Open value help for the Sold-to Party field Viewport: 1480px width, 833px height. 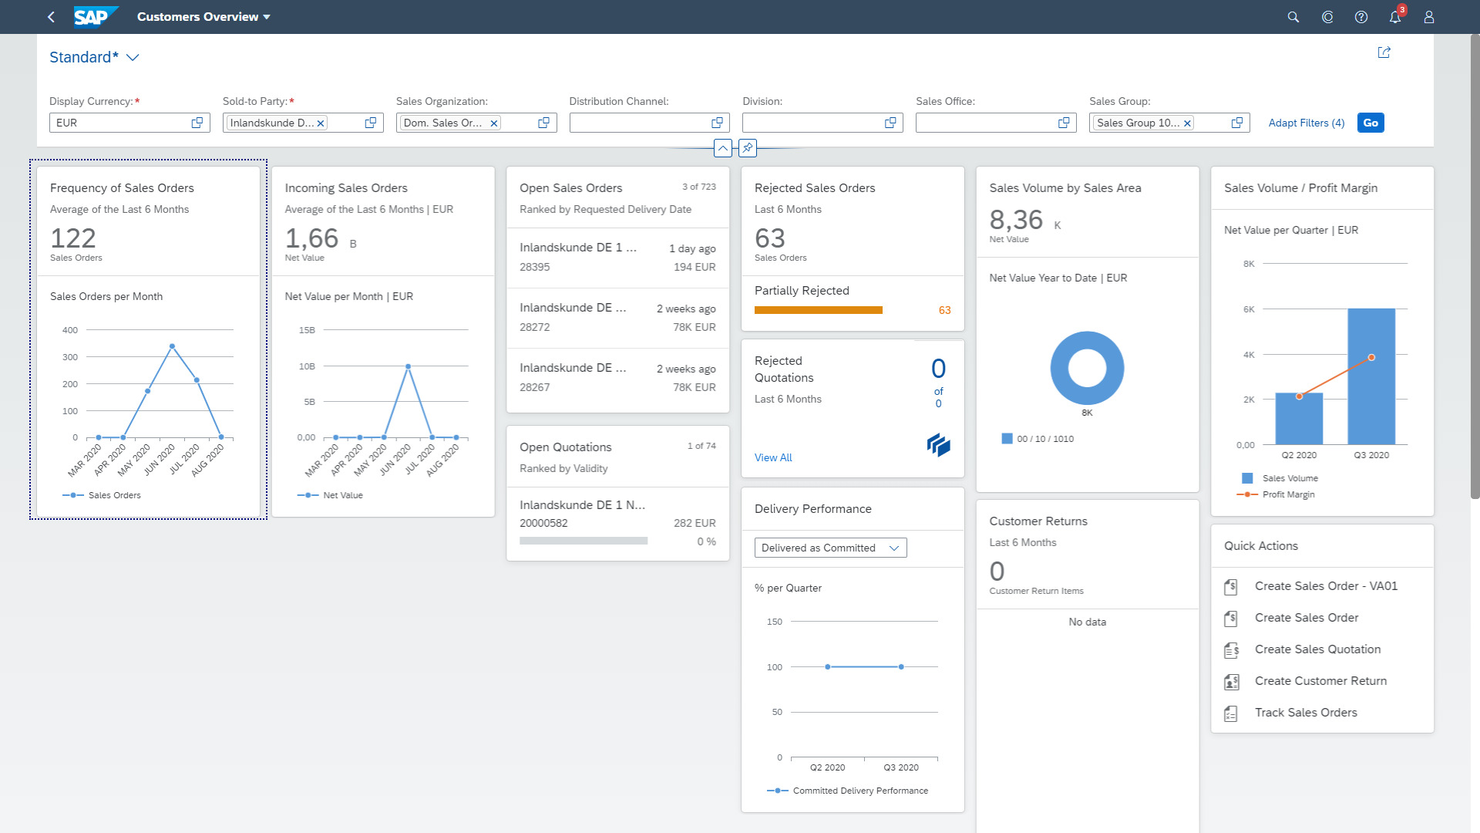pyautogui.click(x=369, y=122)
